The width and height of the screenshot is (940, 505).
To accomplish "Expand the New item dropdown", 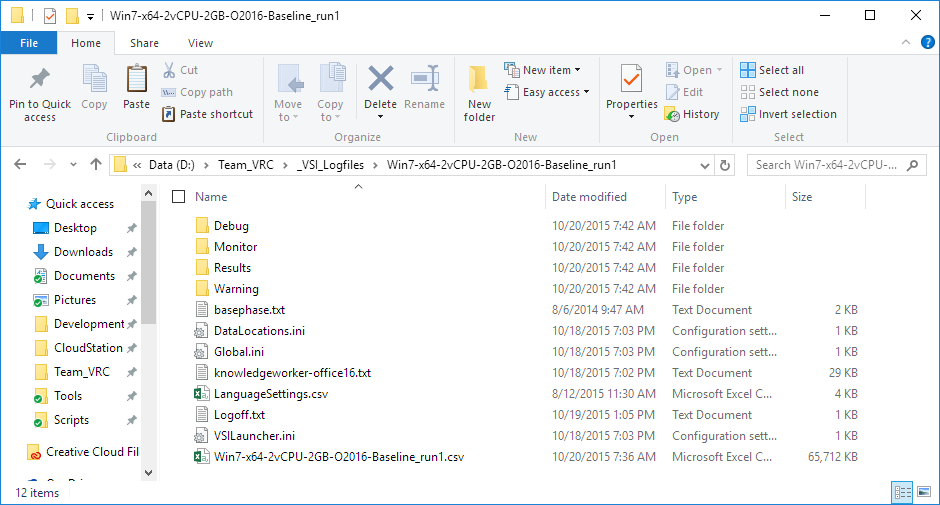I will (x=577, y=70).
